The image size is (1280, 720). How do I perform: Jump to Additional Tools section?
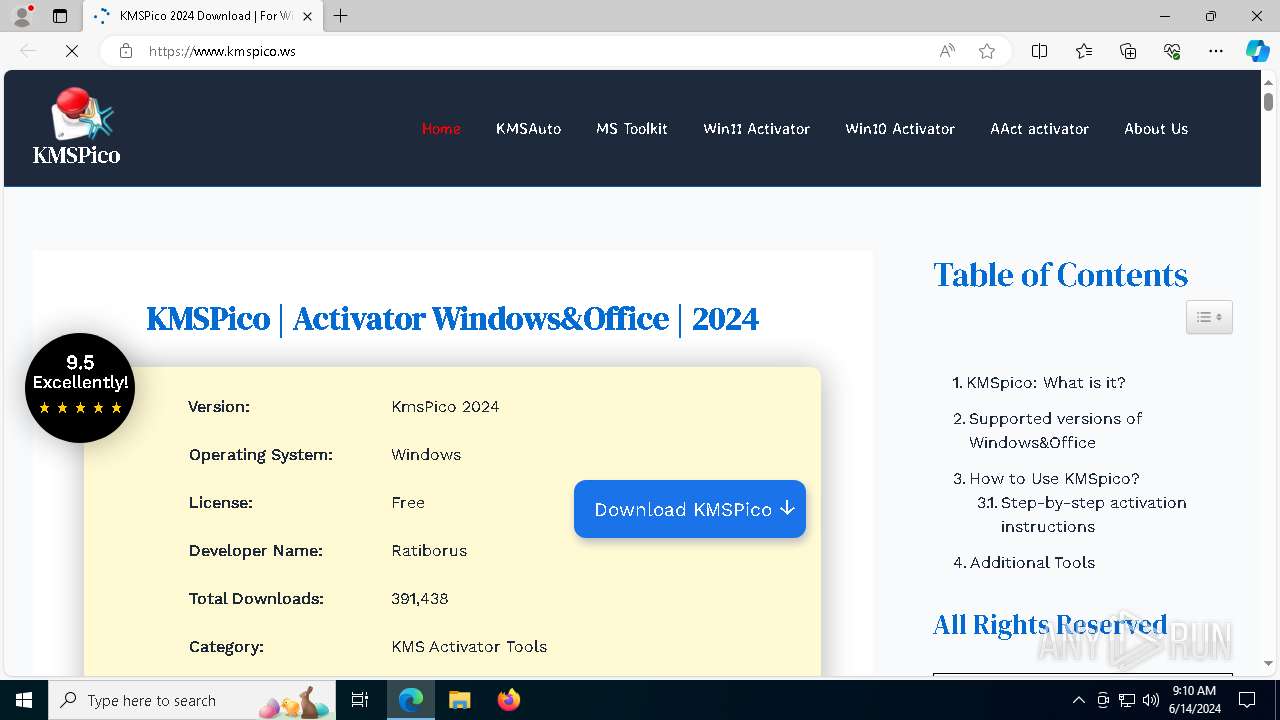click(1032, 562)
